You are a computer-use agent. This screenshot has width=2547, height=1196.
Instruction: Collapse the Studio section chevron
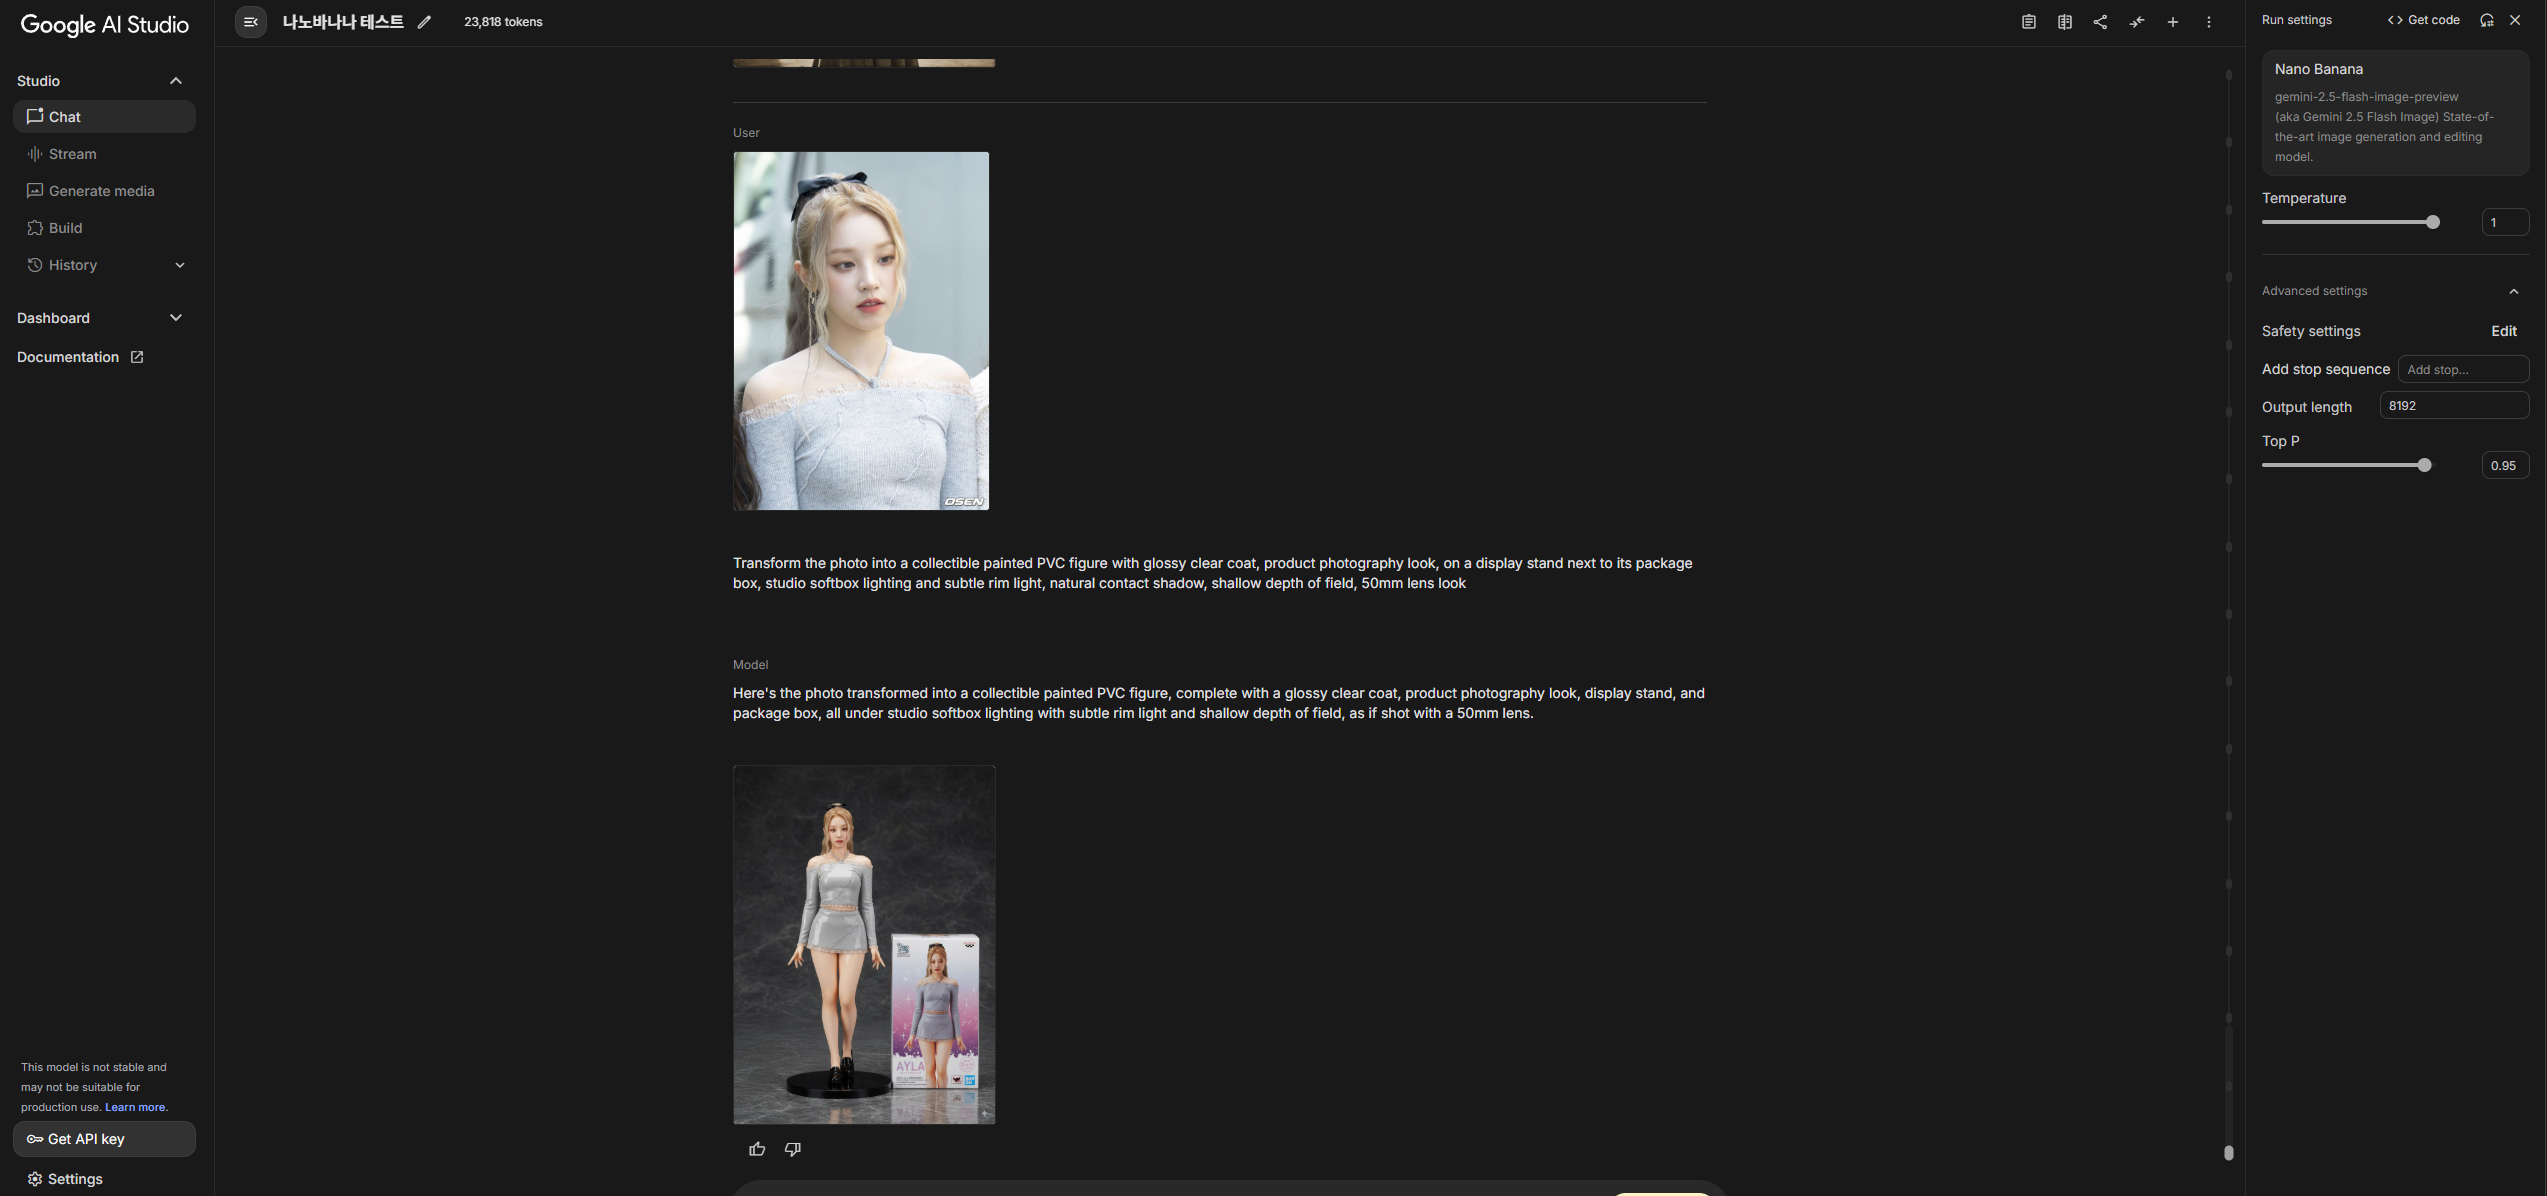[176, 81]
